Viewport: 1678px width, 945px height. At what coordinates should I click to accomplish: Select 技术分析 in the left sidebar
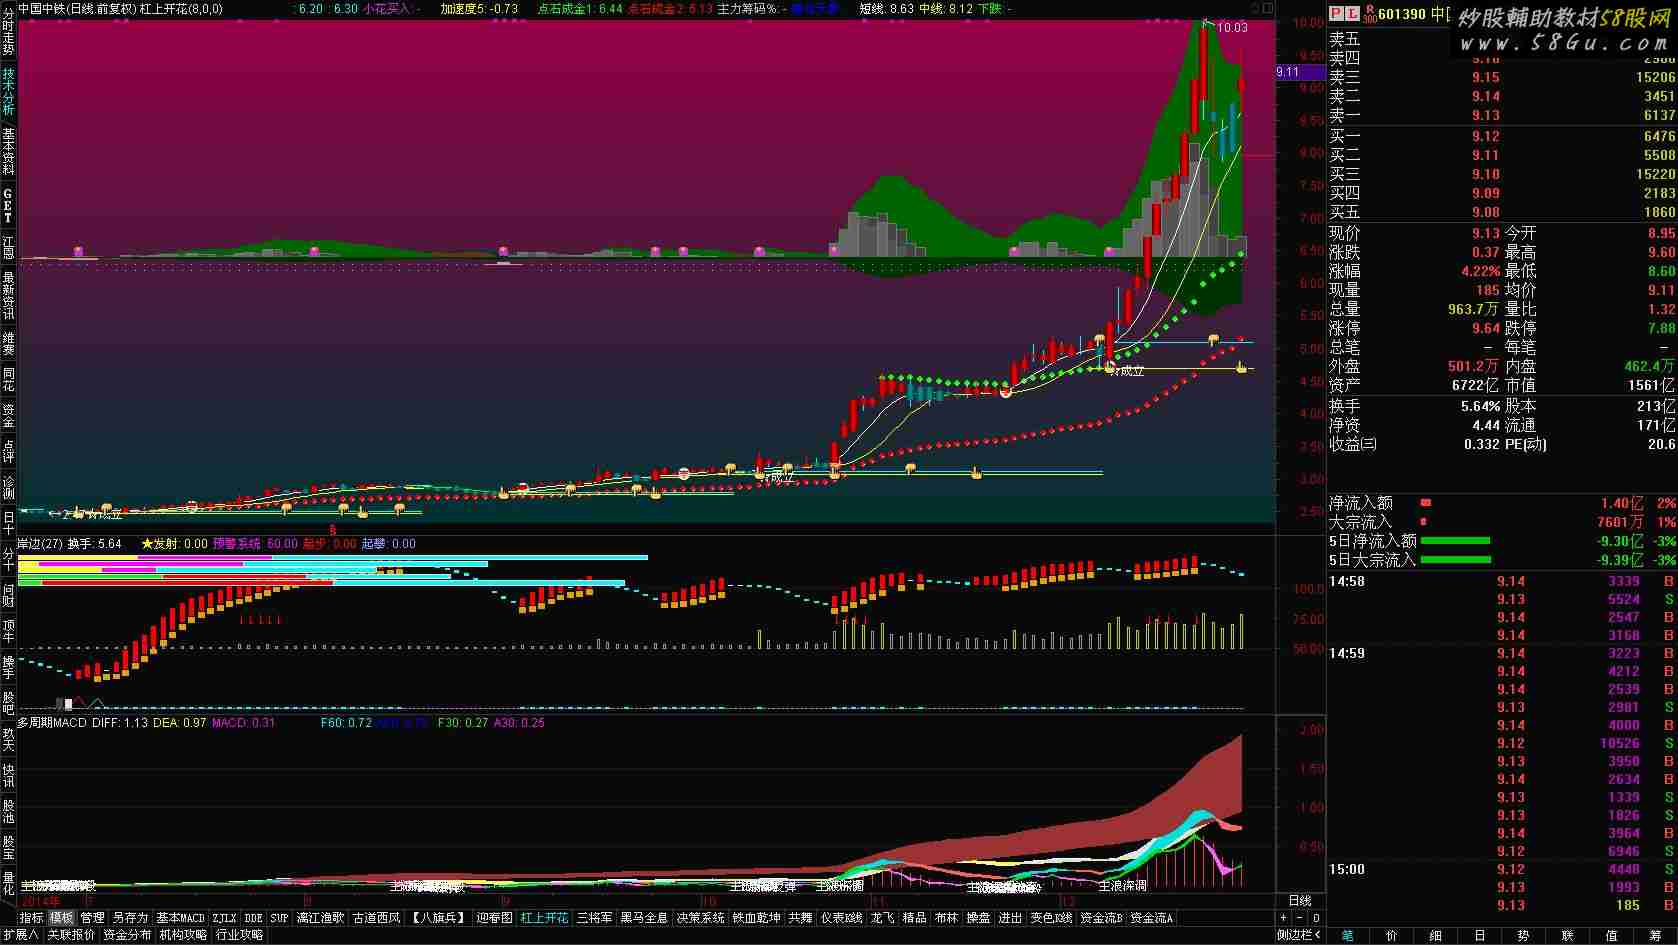pyautogui.click(x=8, y=91)
